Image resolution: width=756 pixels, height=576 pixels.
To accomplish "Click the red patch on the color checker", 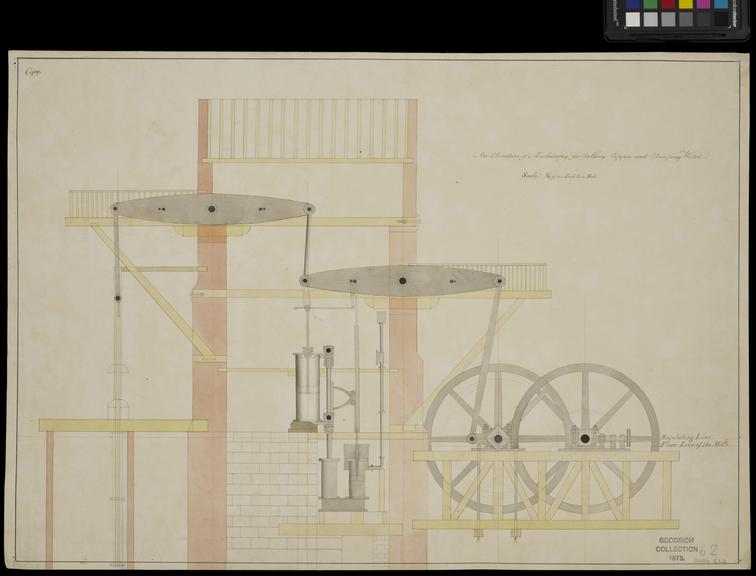I will pos(668,4).
